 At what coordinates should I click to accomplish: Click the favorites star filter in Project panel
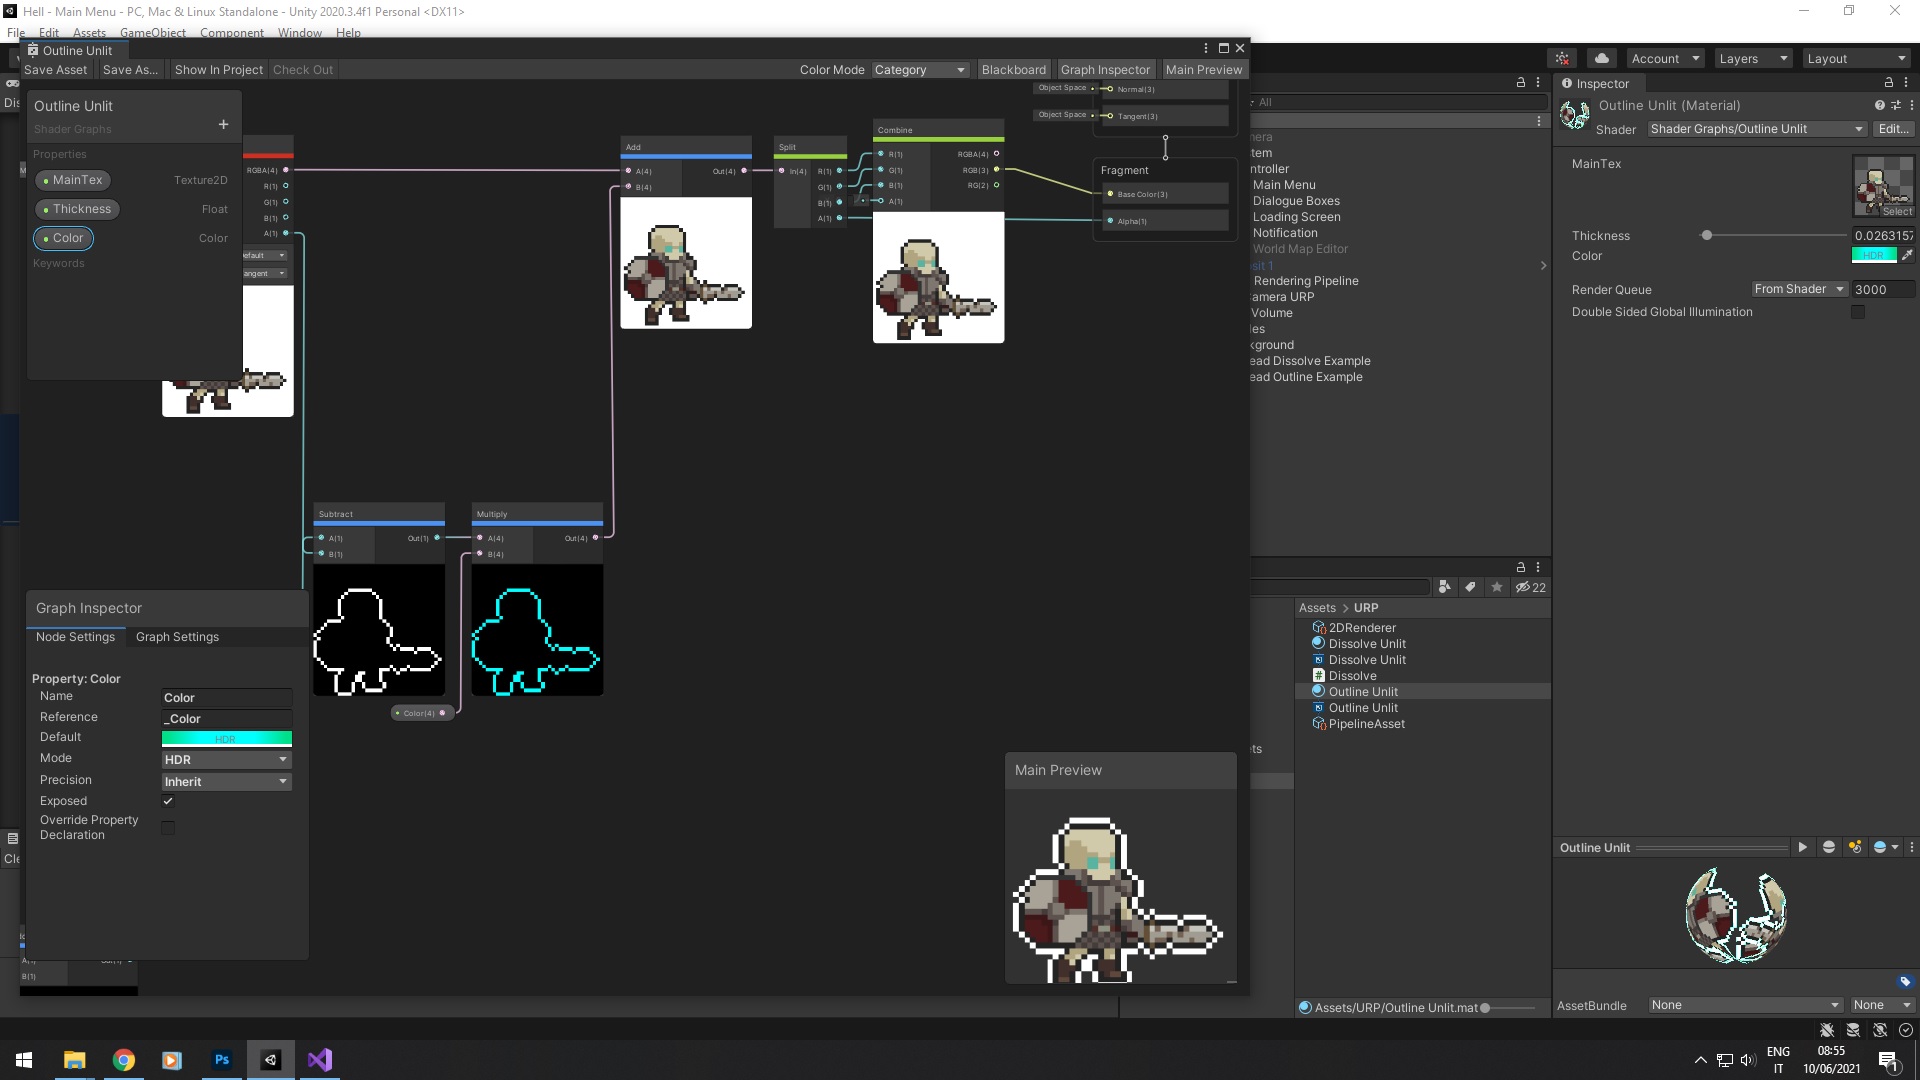[1496, 587]
